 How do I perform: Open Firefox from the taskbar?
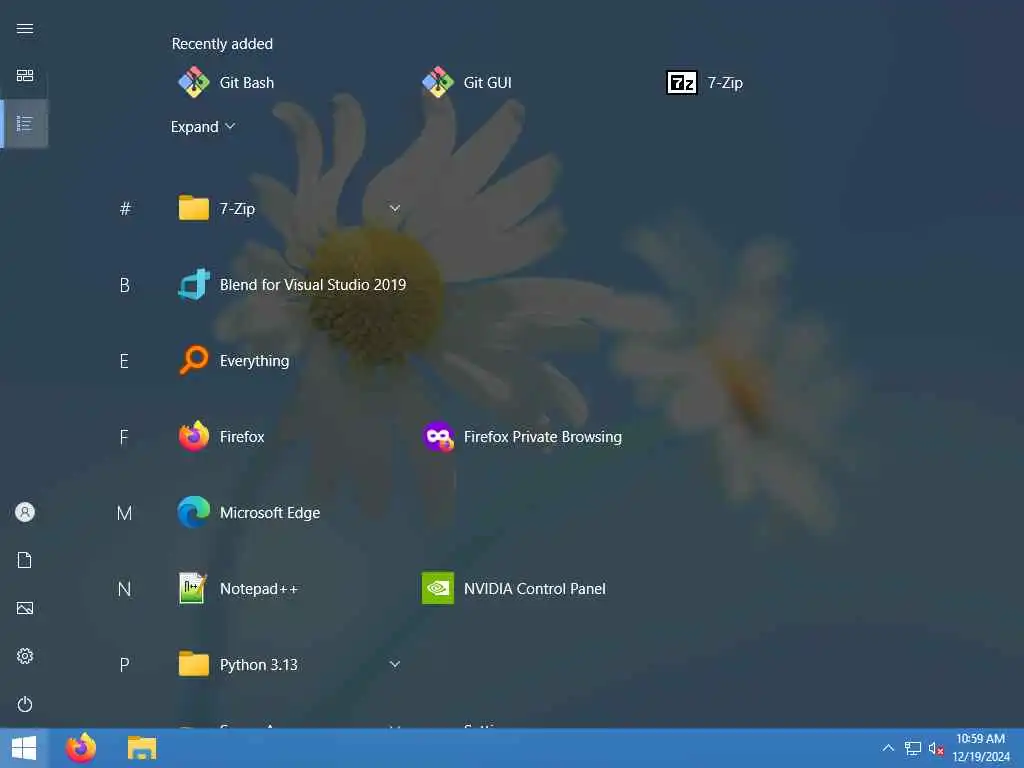tap(81, 748)
